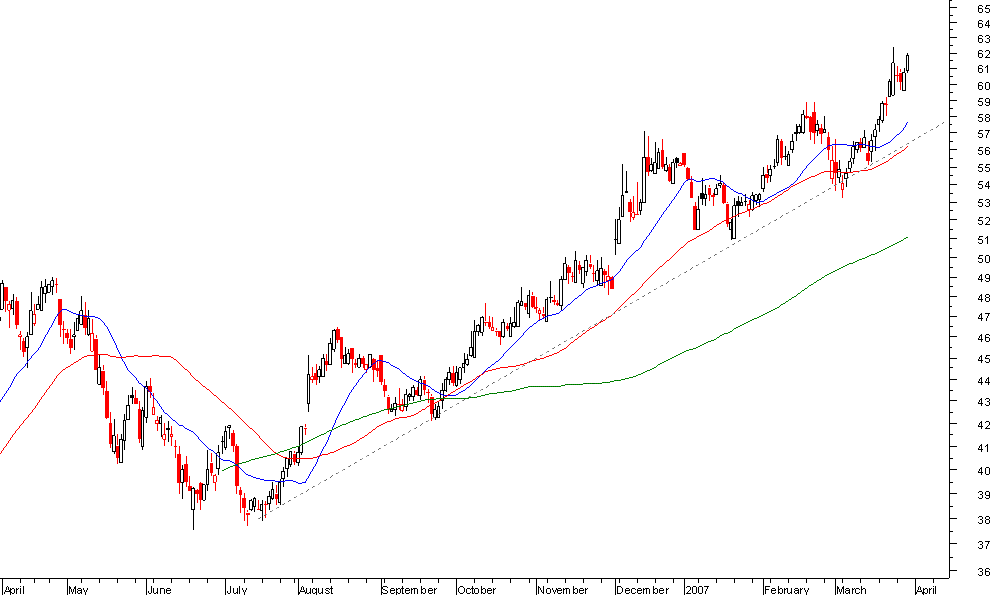Click the February label on time axis
The height and width of the screenshot is (595, 994).
click(787, 589)
